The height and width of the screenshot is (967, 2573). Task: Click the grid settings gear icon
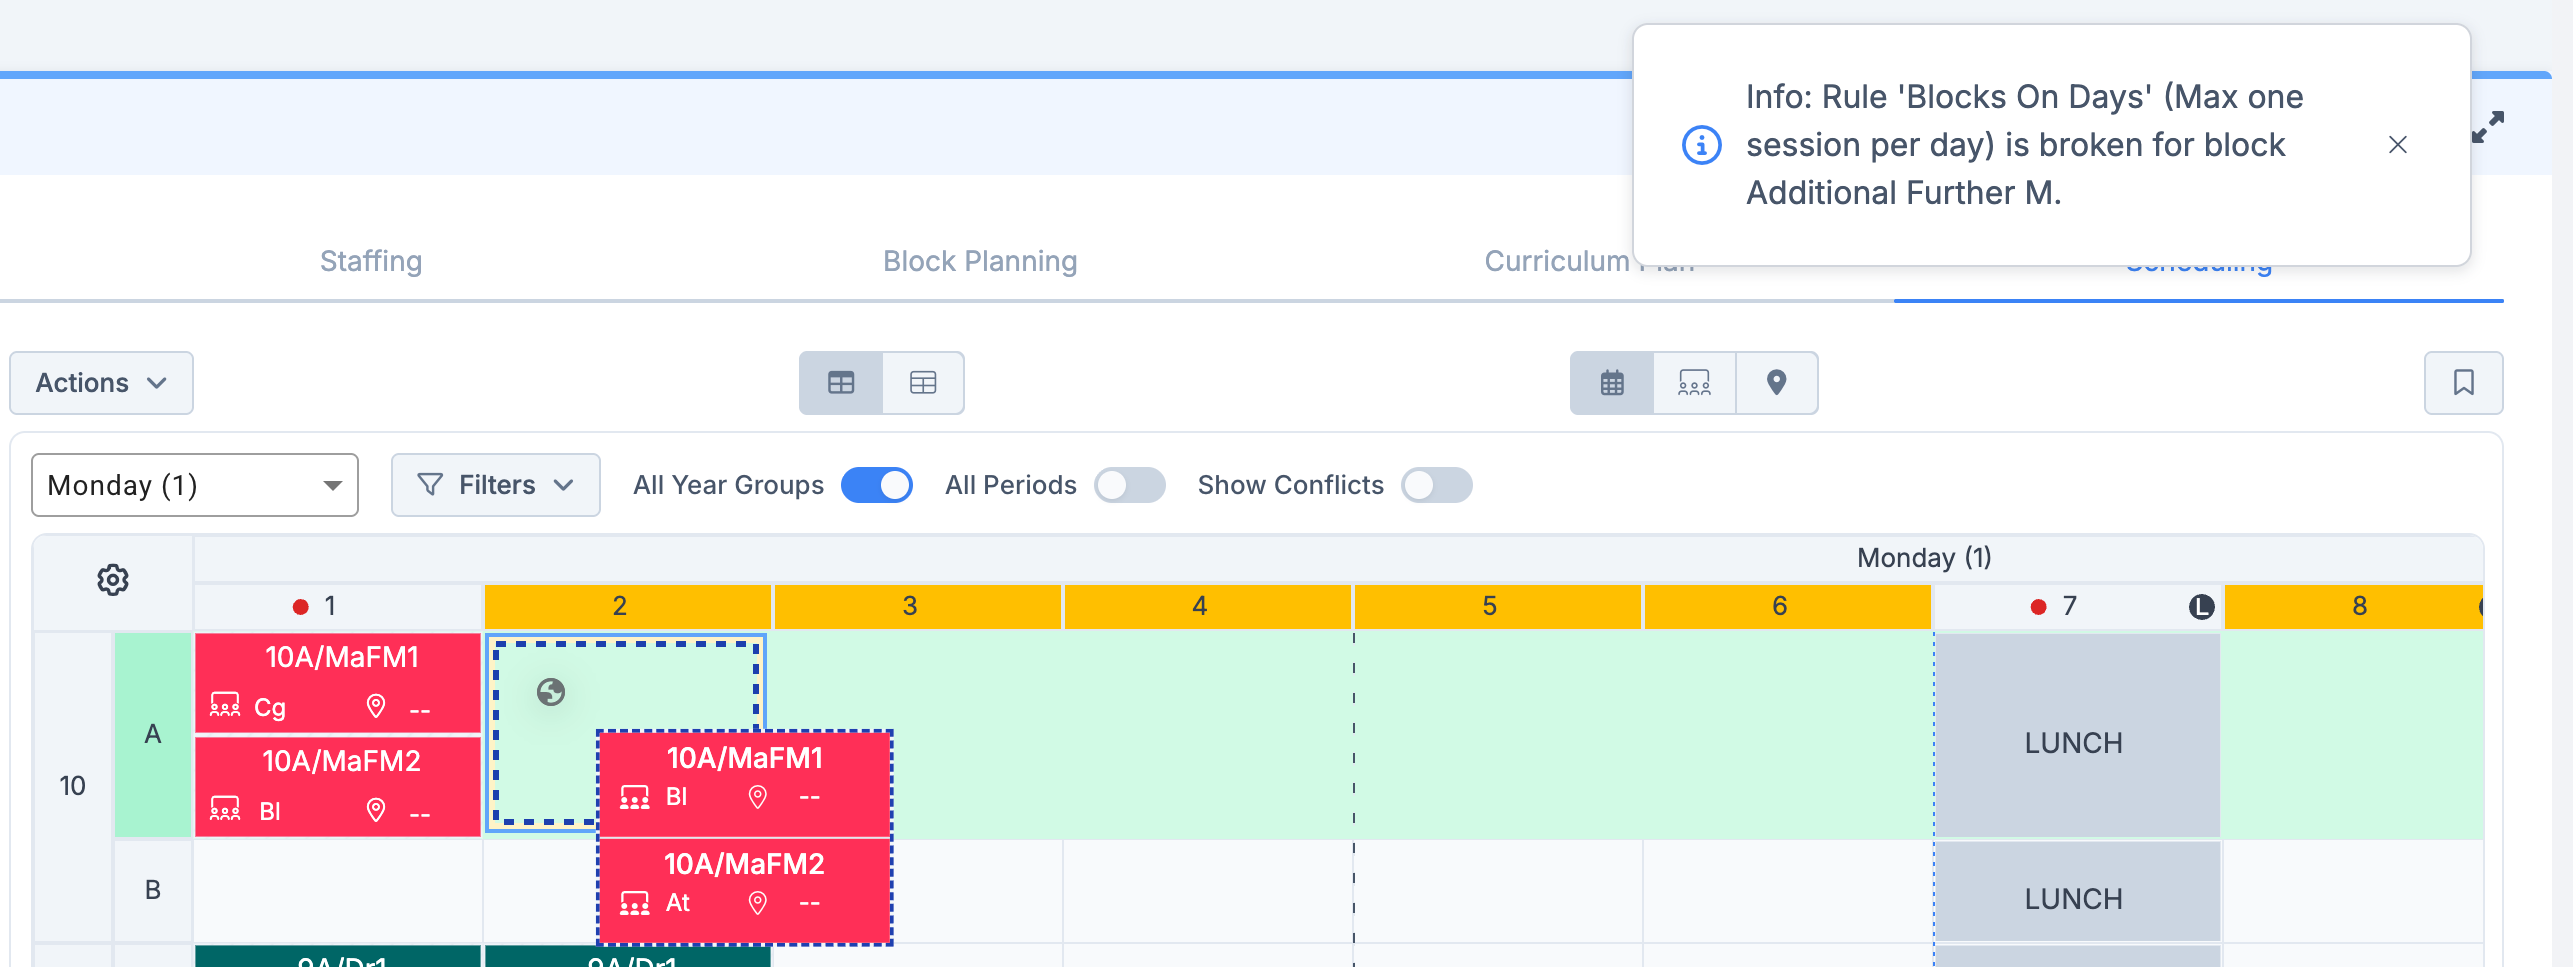[113, 580]
